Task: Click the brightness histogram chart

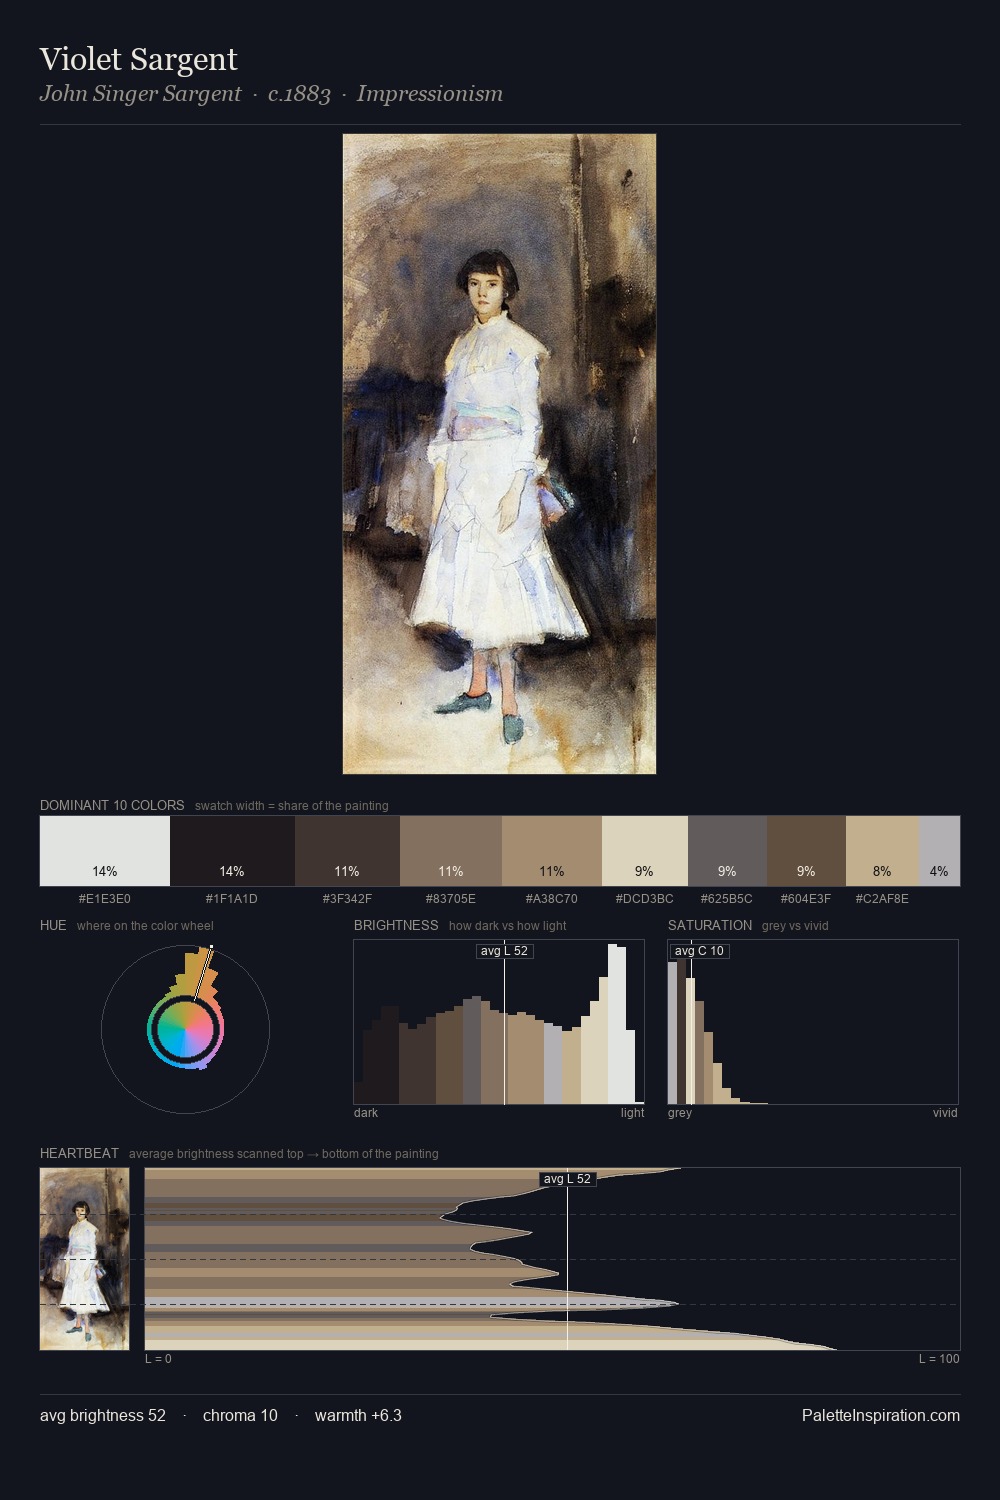Action: tap(499, 1022)
